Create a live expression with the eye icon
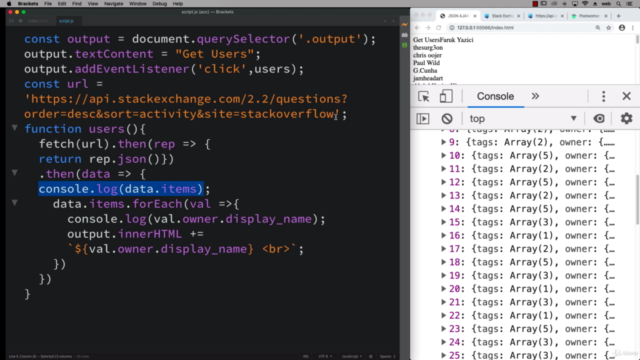This screenshot has width=640, height=360. 599,118
